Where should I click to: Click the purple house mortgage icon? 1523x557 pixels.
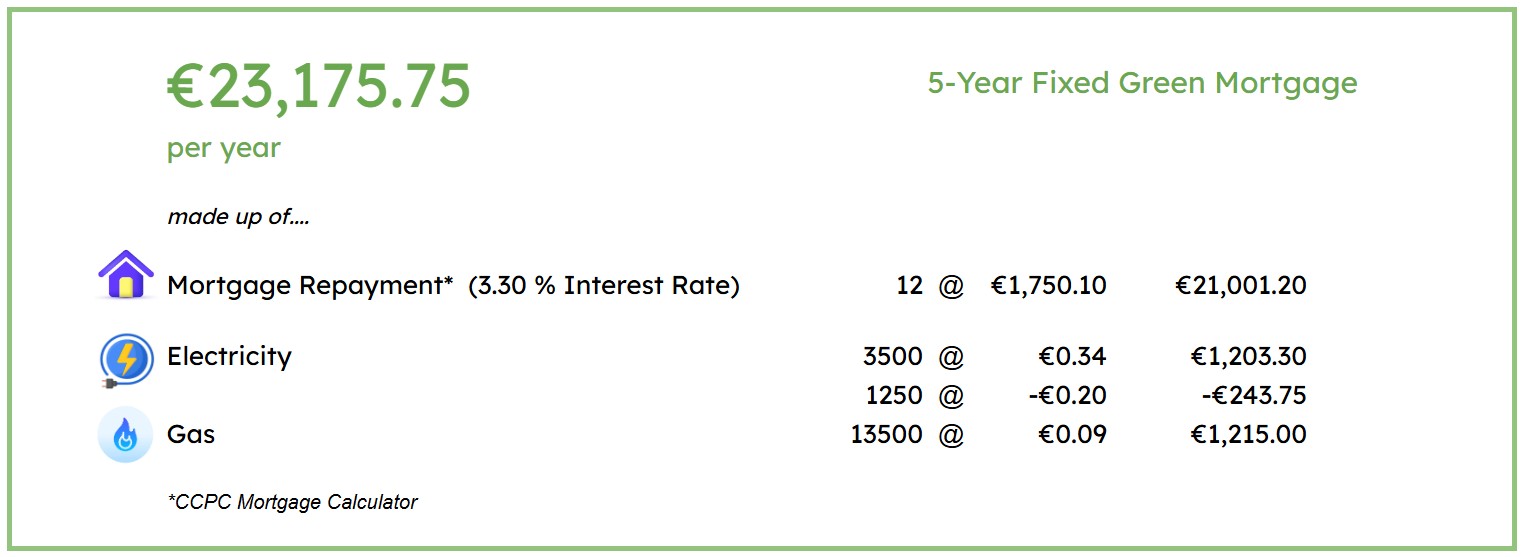pyautogui.click(x=126, y=275)
